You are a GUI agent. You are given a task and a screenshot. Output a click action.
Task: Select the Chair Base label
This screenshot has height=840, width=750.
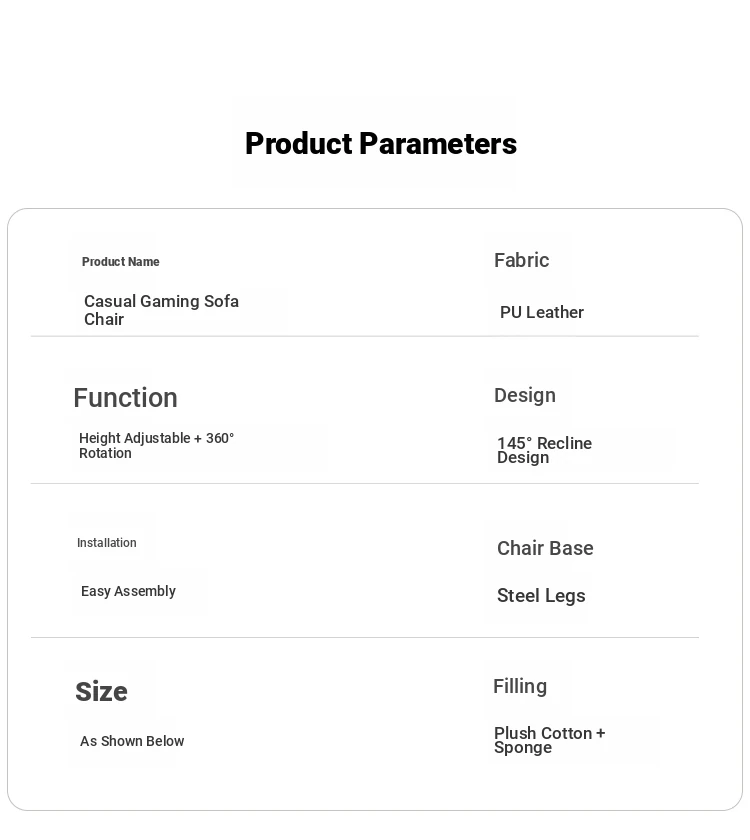point(545,548)
